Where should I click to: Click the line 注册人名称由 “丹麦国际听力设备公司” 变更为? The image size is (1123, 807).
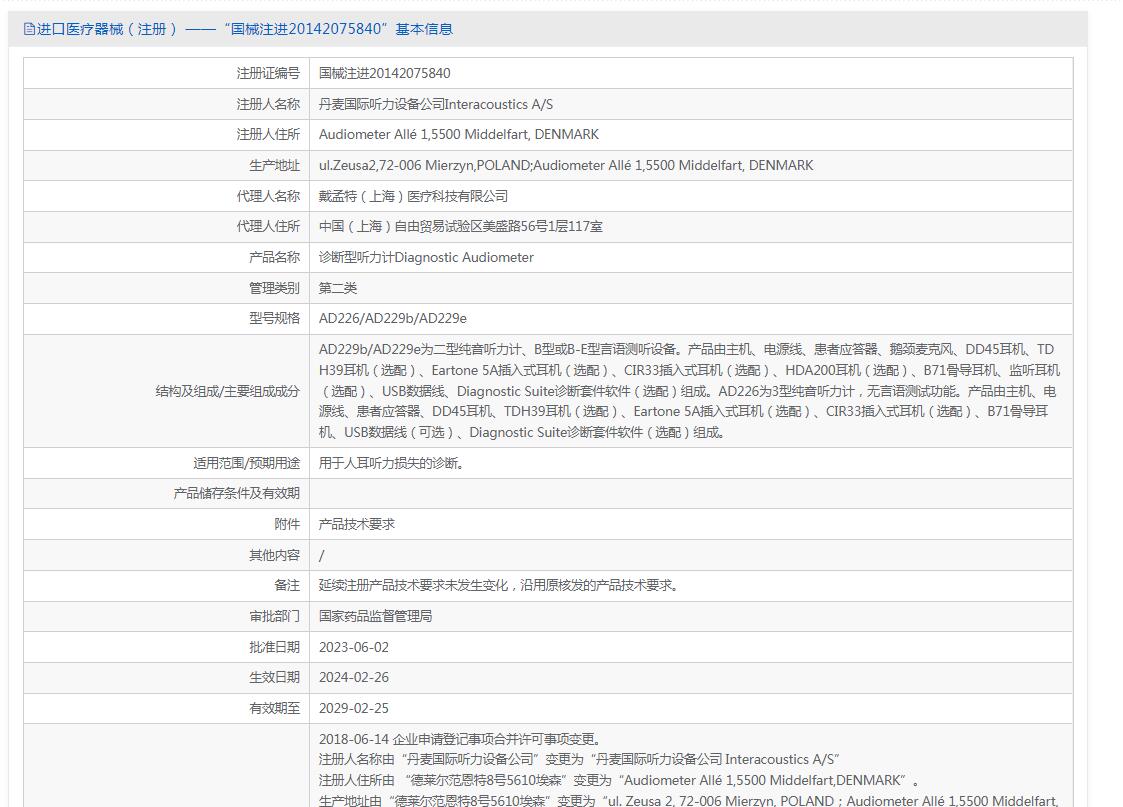[579, 760]
